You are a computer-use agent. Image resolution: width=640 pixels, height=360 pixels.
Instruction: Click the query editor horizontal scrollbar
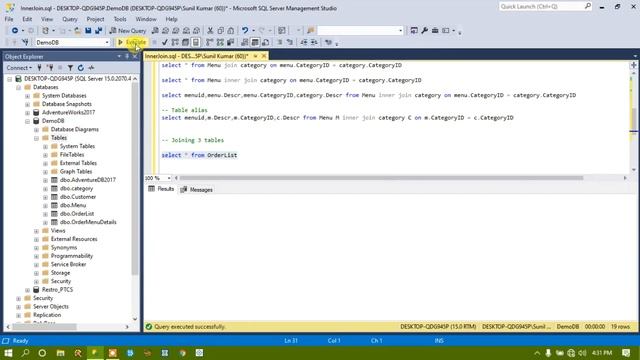click(x=381, y=178)
